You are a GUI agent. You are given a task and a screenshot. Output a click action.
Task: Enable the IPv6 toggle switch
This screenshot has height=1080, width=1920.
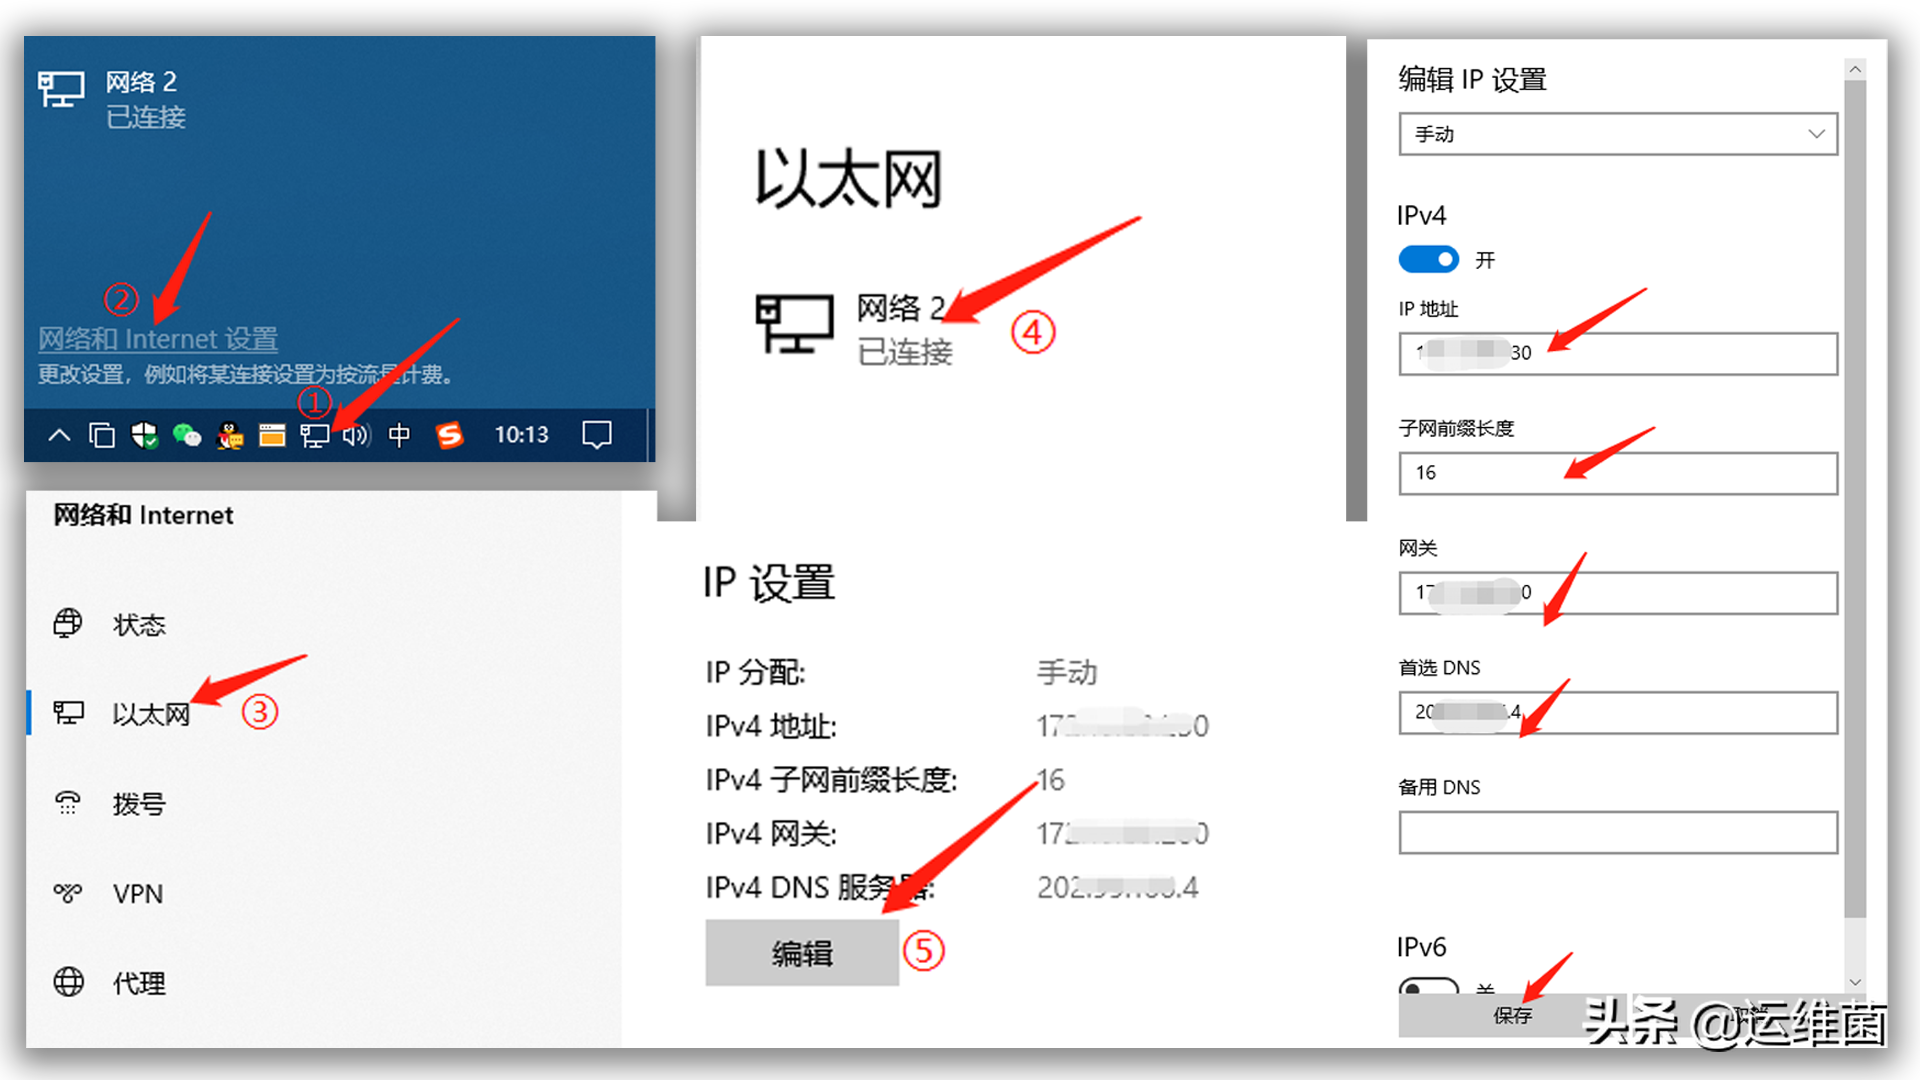1428,988
